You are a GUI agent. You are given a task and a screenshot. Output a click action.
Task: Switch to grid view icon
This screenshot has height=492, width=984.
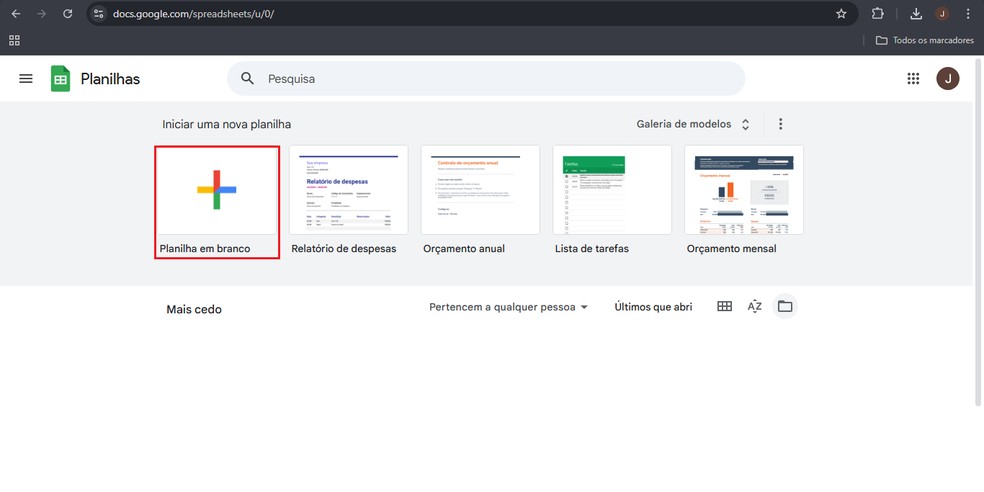(x=725, y=306)
